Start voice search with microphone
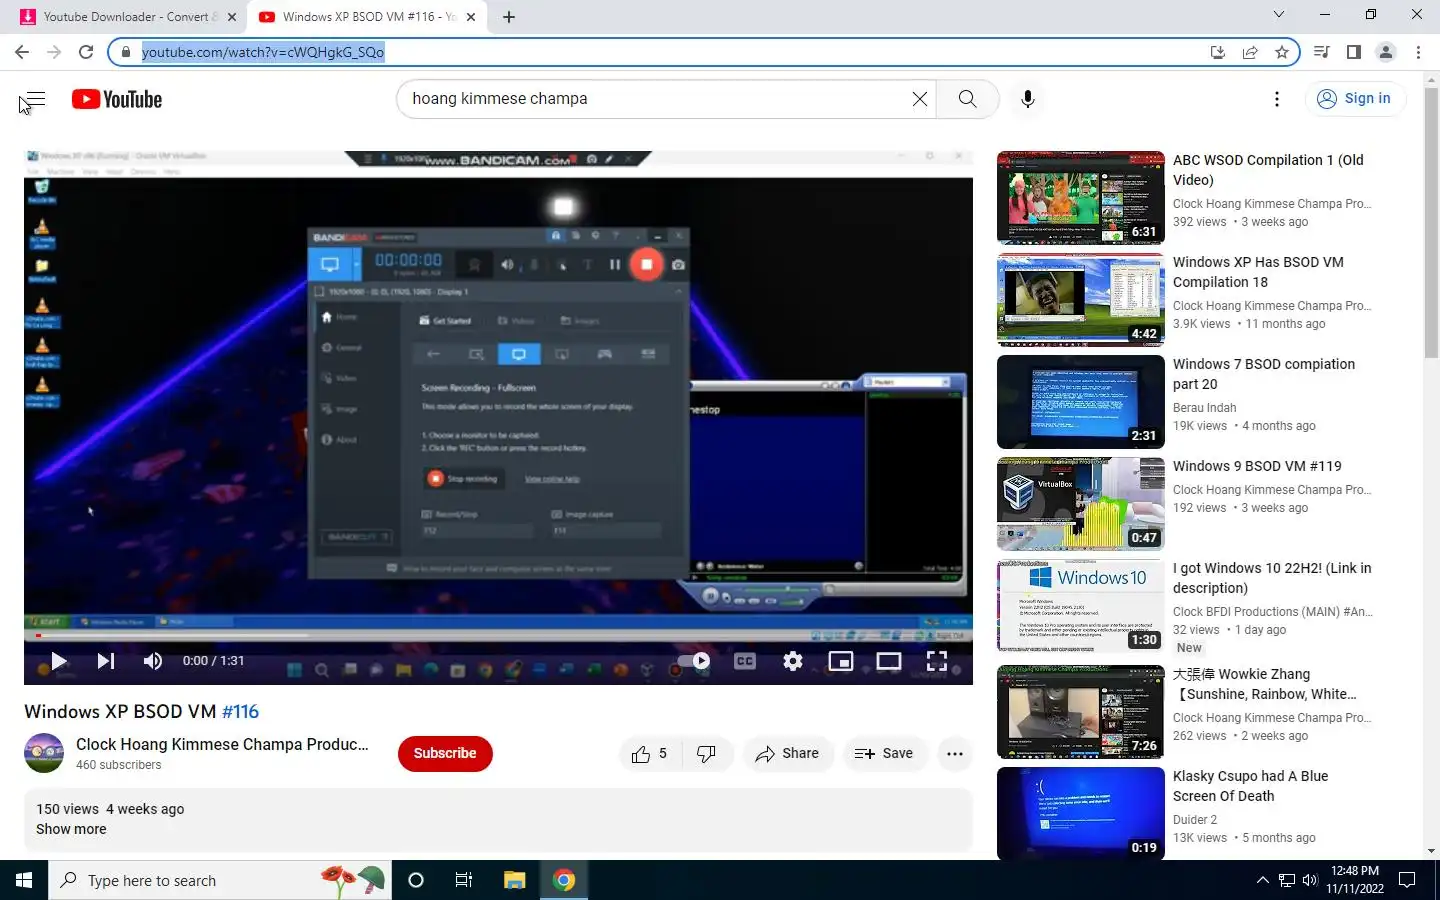The image size is (1440, 900). pos(1027,99)
